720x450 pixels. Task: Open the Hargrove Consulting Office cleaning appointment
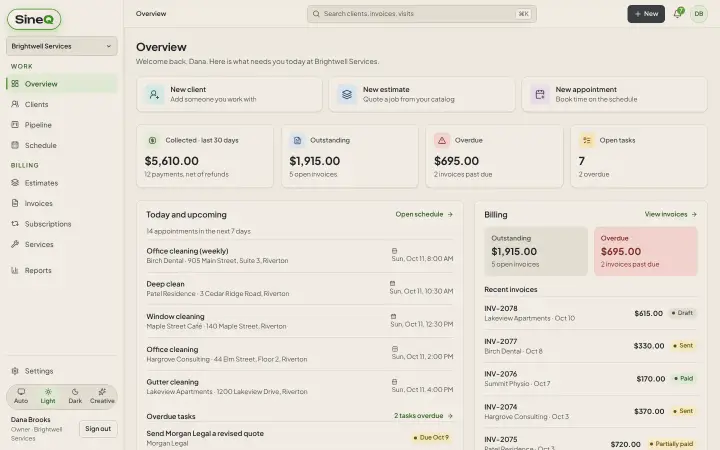(x=300, y=354)
